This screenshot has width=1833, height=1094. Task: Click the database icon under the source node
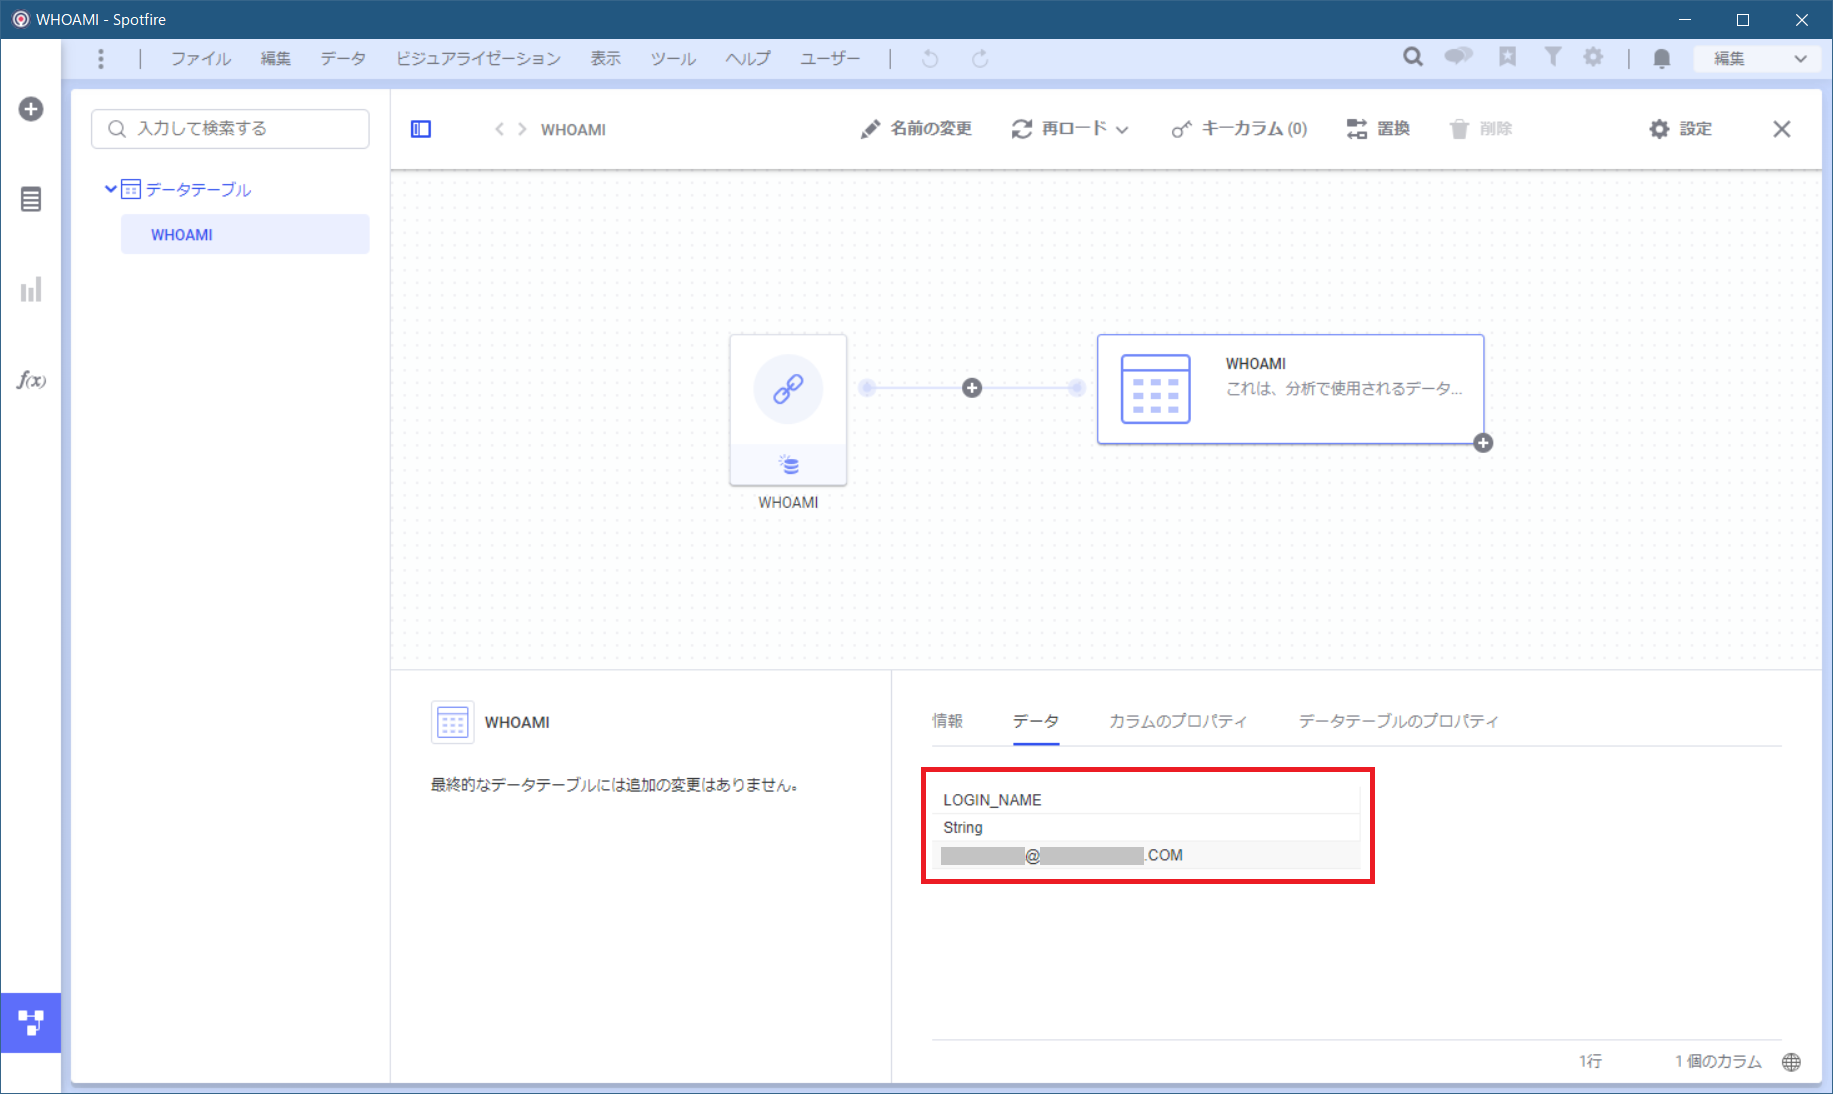788,465
